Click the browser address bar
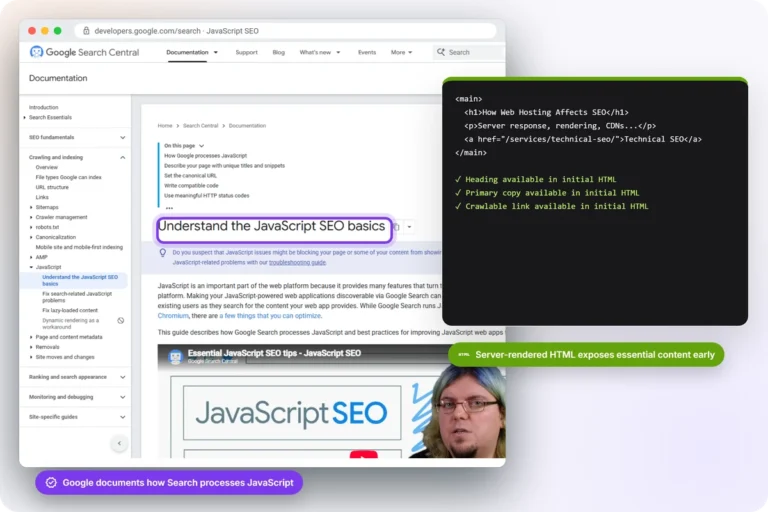768x512 pixels. pos(285,31)
